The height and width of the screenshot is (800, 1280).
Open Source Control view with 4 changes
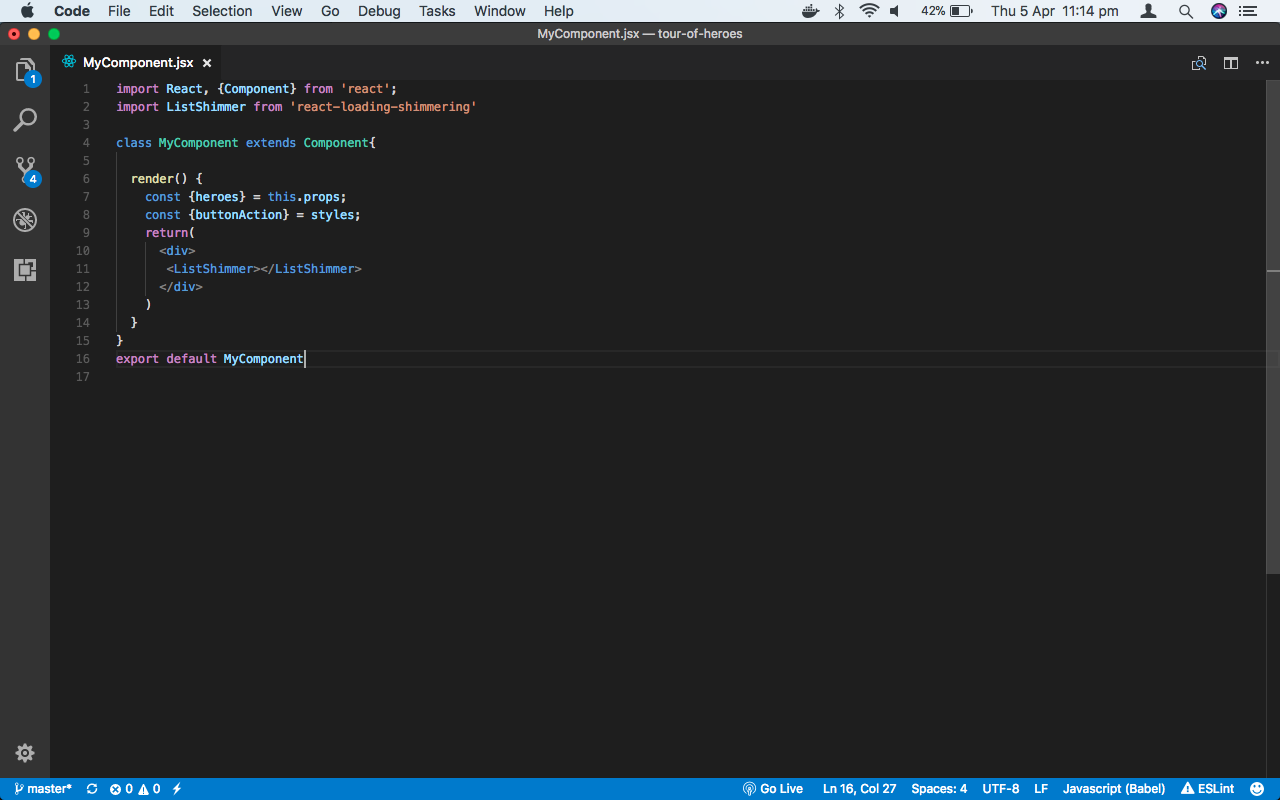(x=25, y=170)
